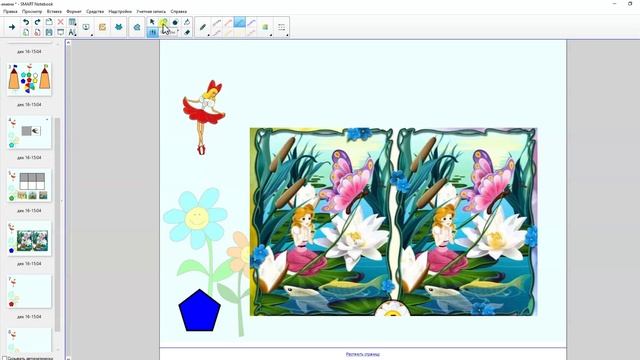Pick the purple line style
The height and width of the screenshot is (360, 640).
(x=251, y=22)
